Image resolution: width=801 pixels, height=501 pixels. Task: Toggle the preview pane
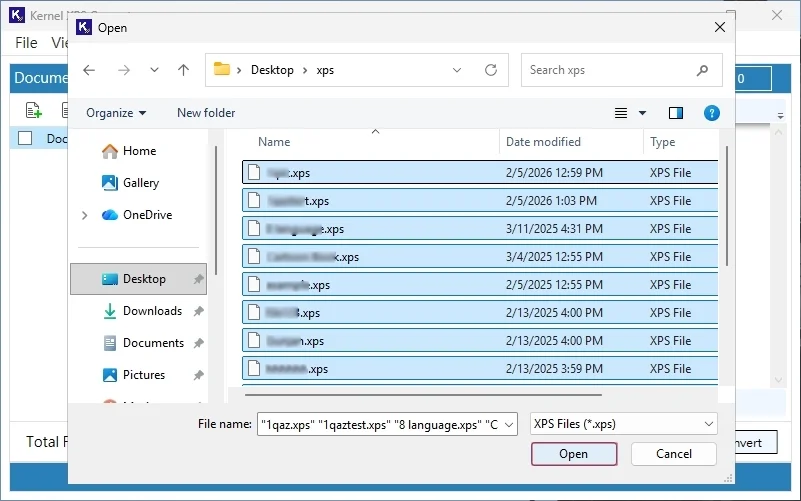click(676, 113)
